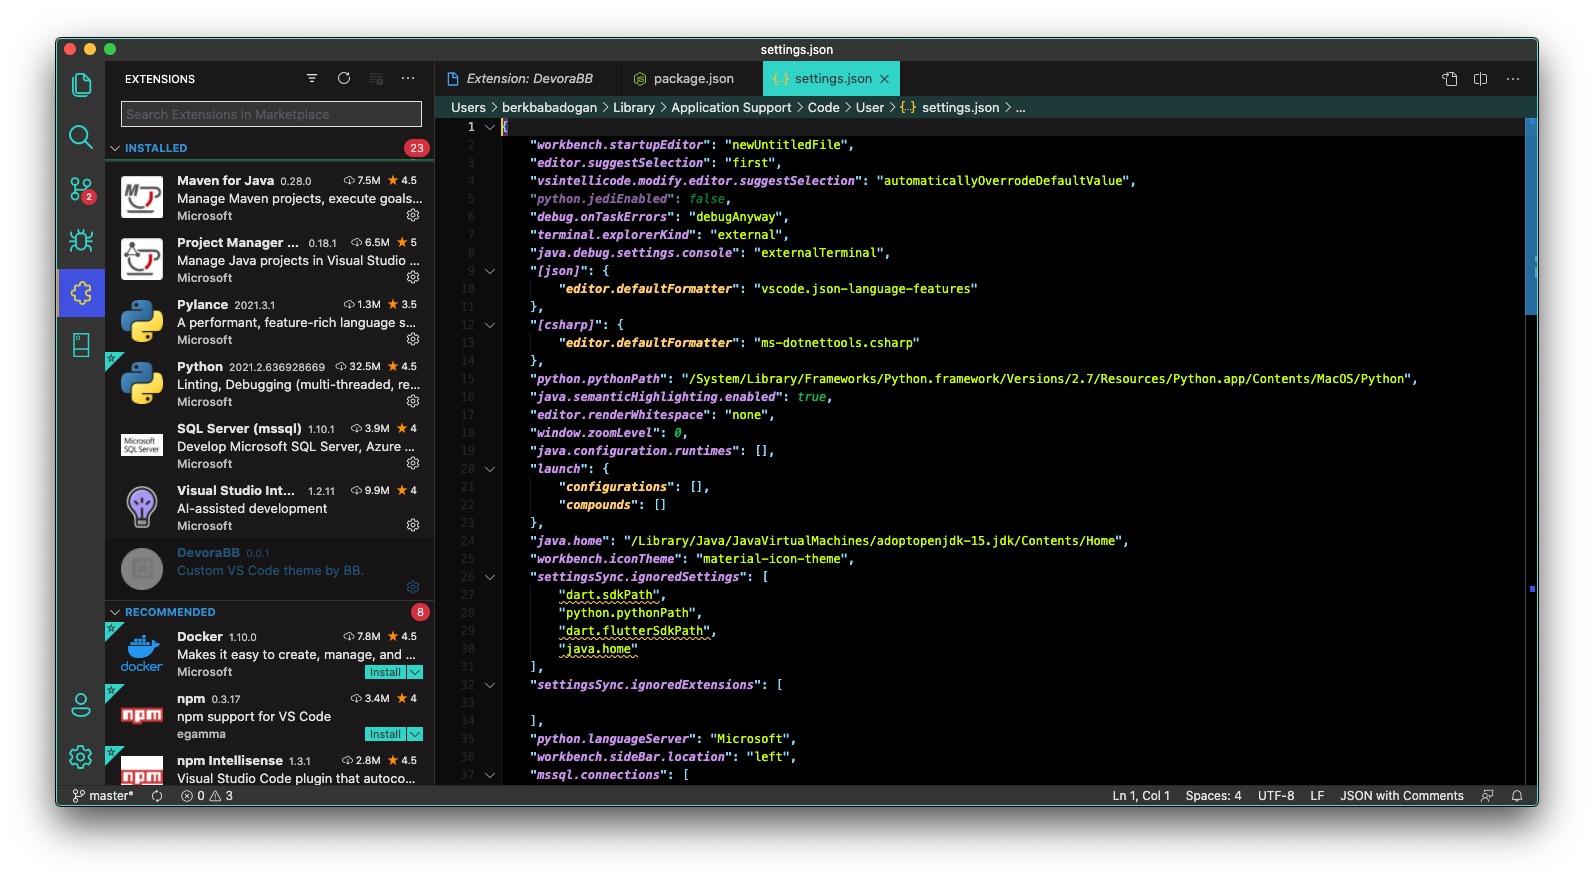The width and height of the screenshot is (1594, 880).
Task: Split the editor to the right
Action: [x=1481, y=79]
